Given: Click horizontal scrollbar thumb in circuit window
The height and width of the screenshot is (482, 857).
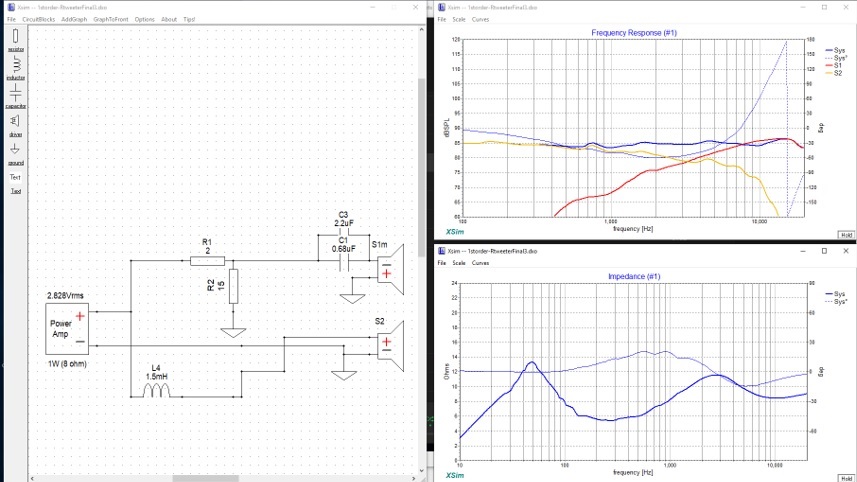Looking at the screenshot, I should (x=206, y=478).
